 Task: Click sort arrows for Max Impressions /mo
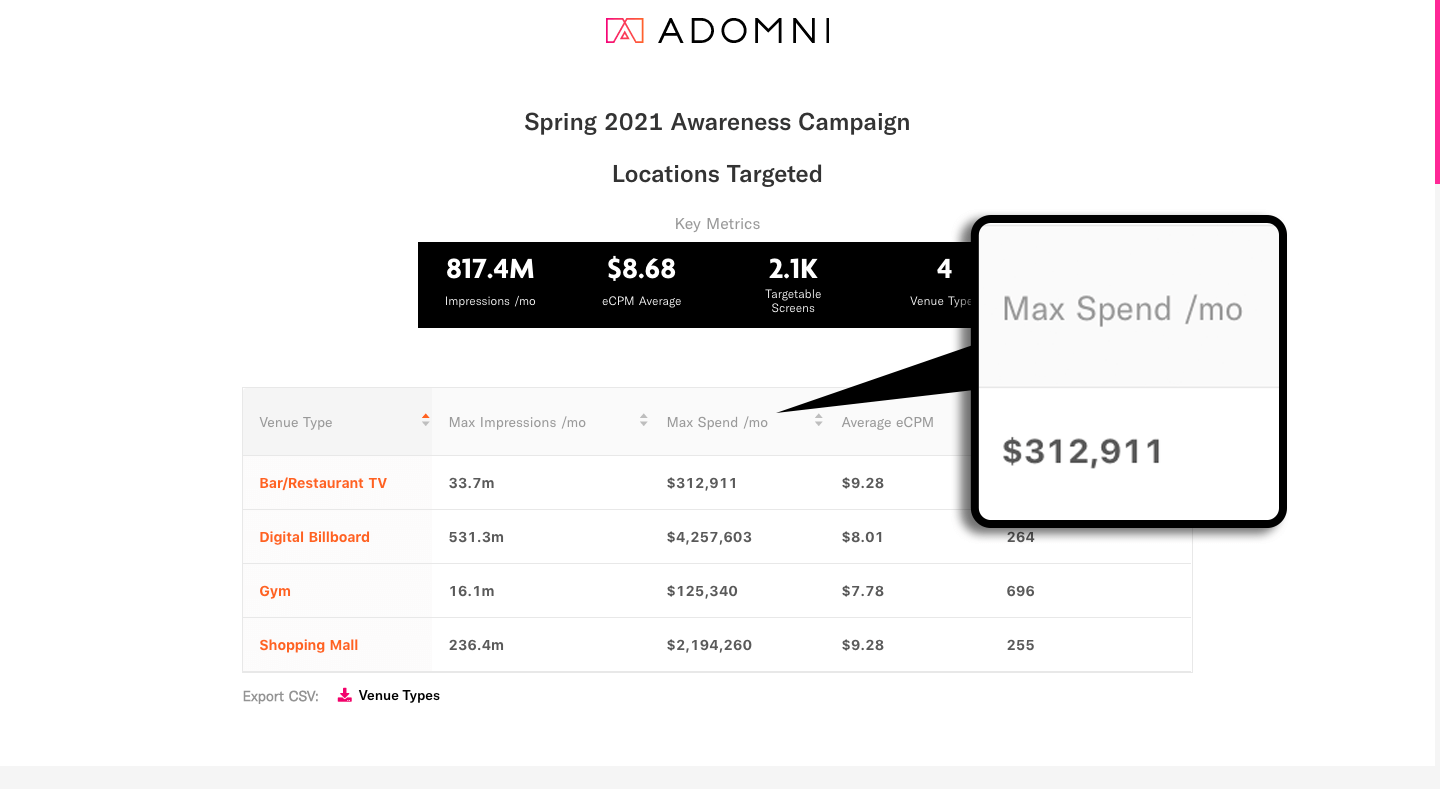tap(644, 421)
